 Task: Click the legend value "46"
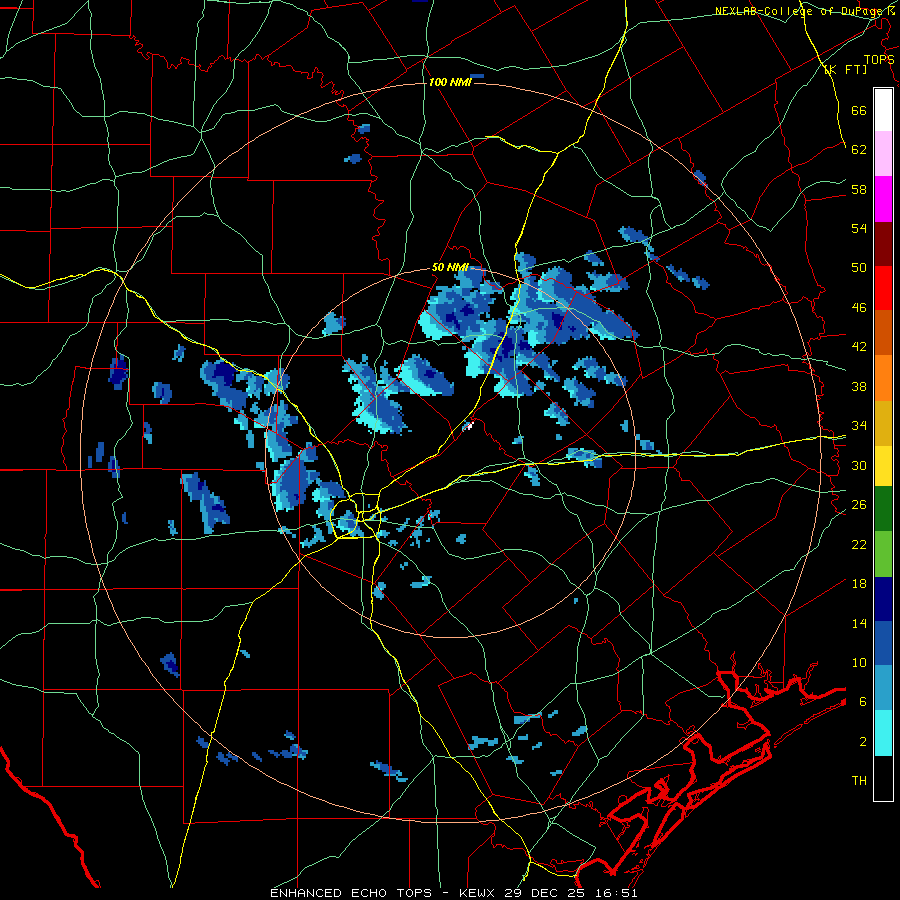pos(859,308)
